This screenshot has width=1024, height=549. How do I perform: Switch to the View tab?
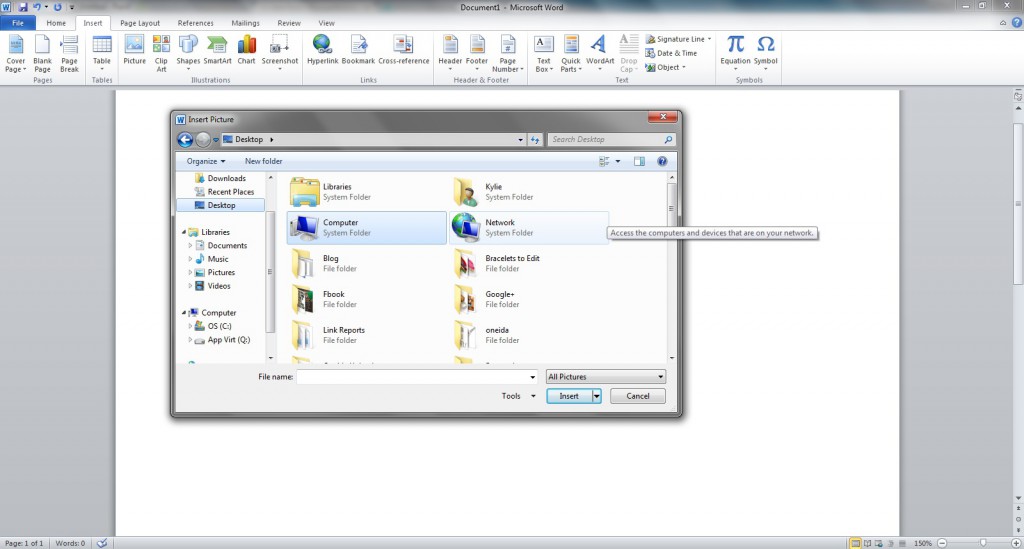coord(327,23)
